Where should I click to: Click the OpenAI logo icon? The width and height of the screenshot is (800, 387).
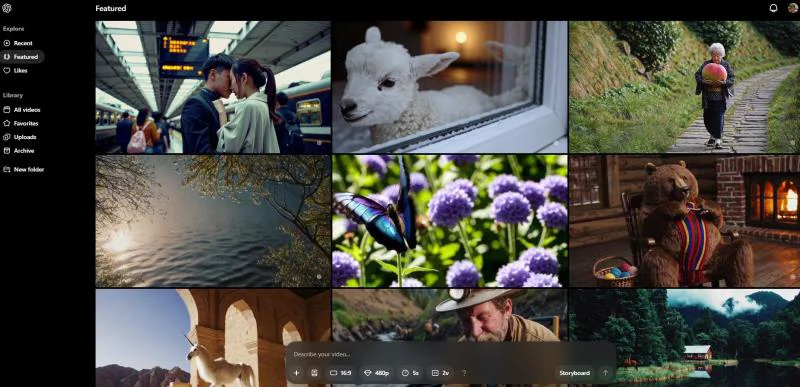click(7, 8)
